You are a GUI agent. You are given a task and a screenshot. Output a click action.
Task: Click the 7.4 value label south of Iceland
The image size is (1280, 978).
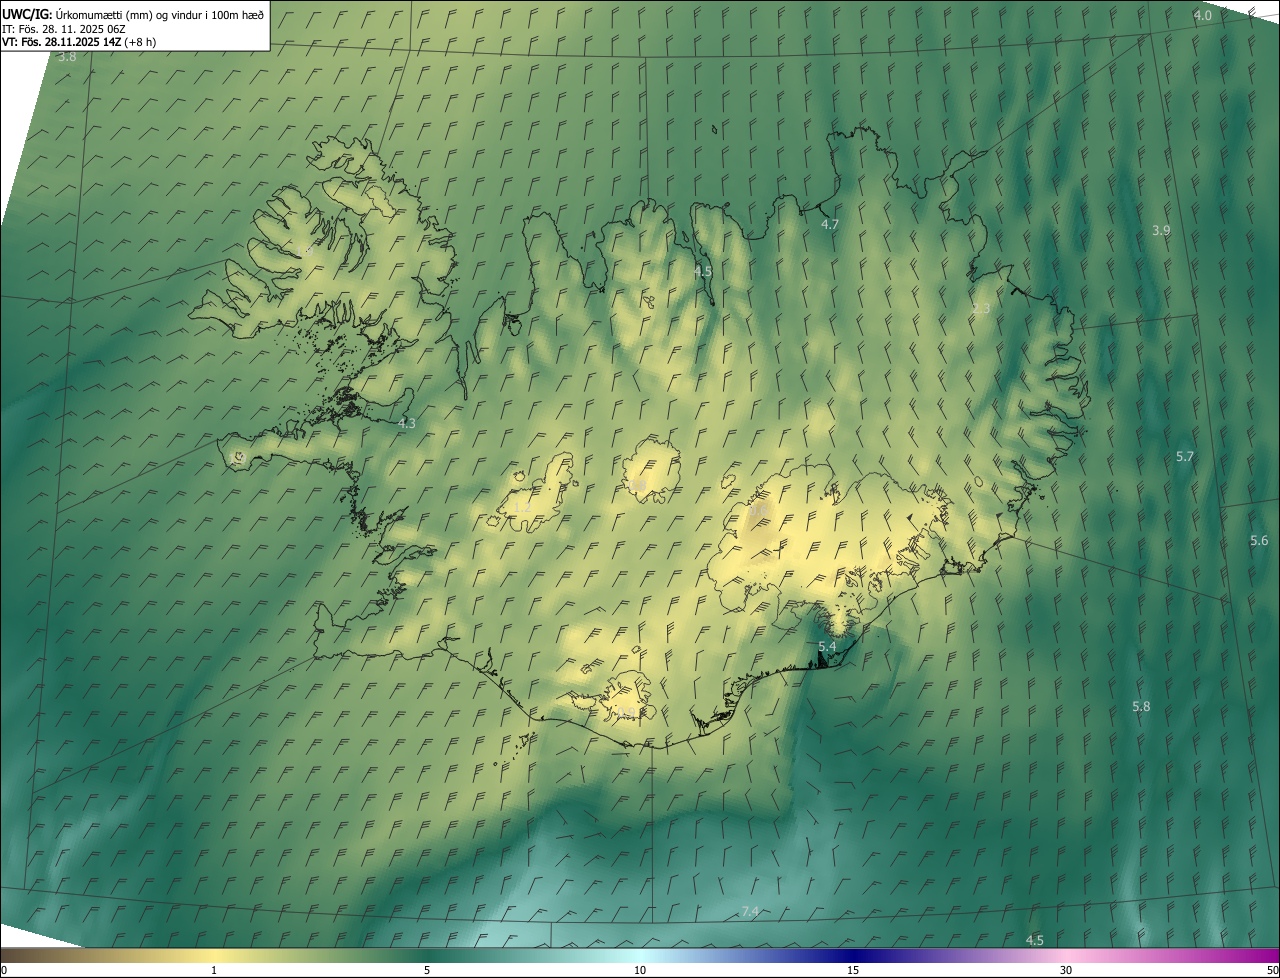(x=750, y=911)
